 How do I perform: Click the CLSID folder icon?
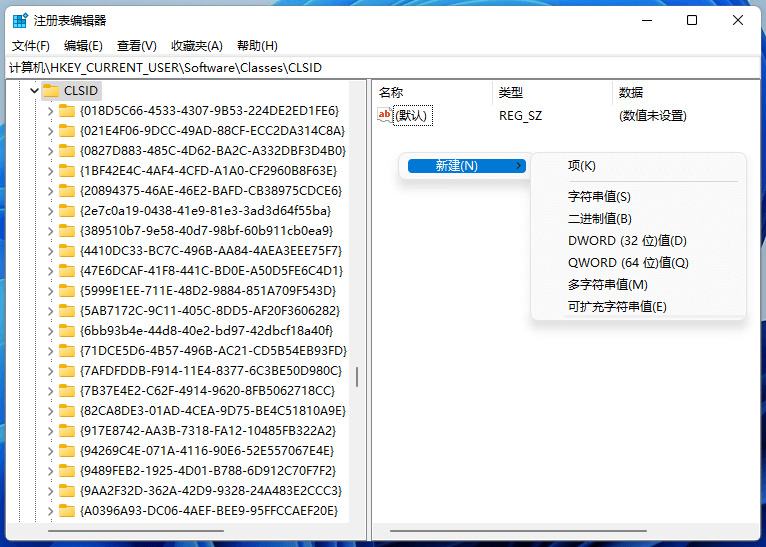(x=50, y=91)
